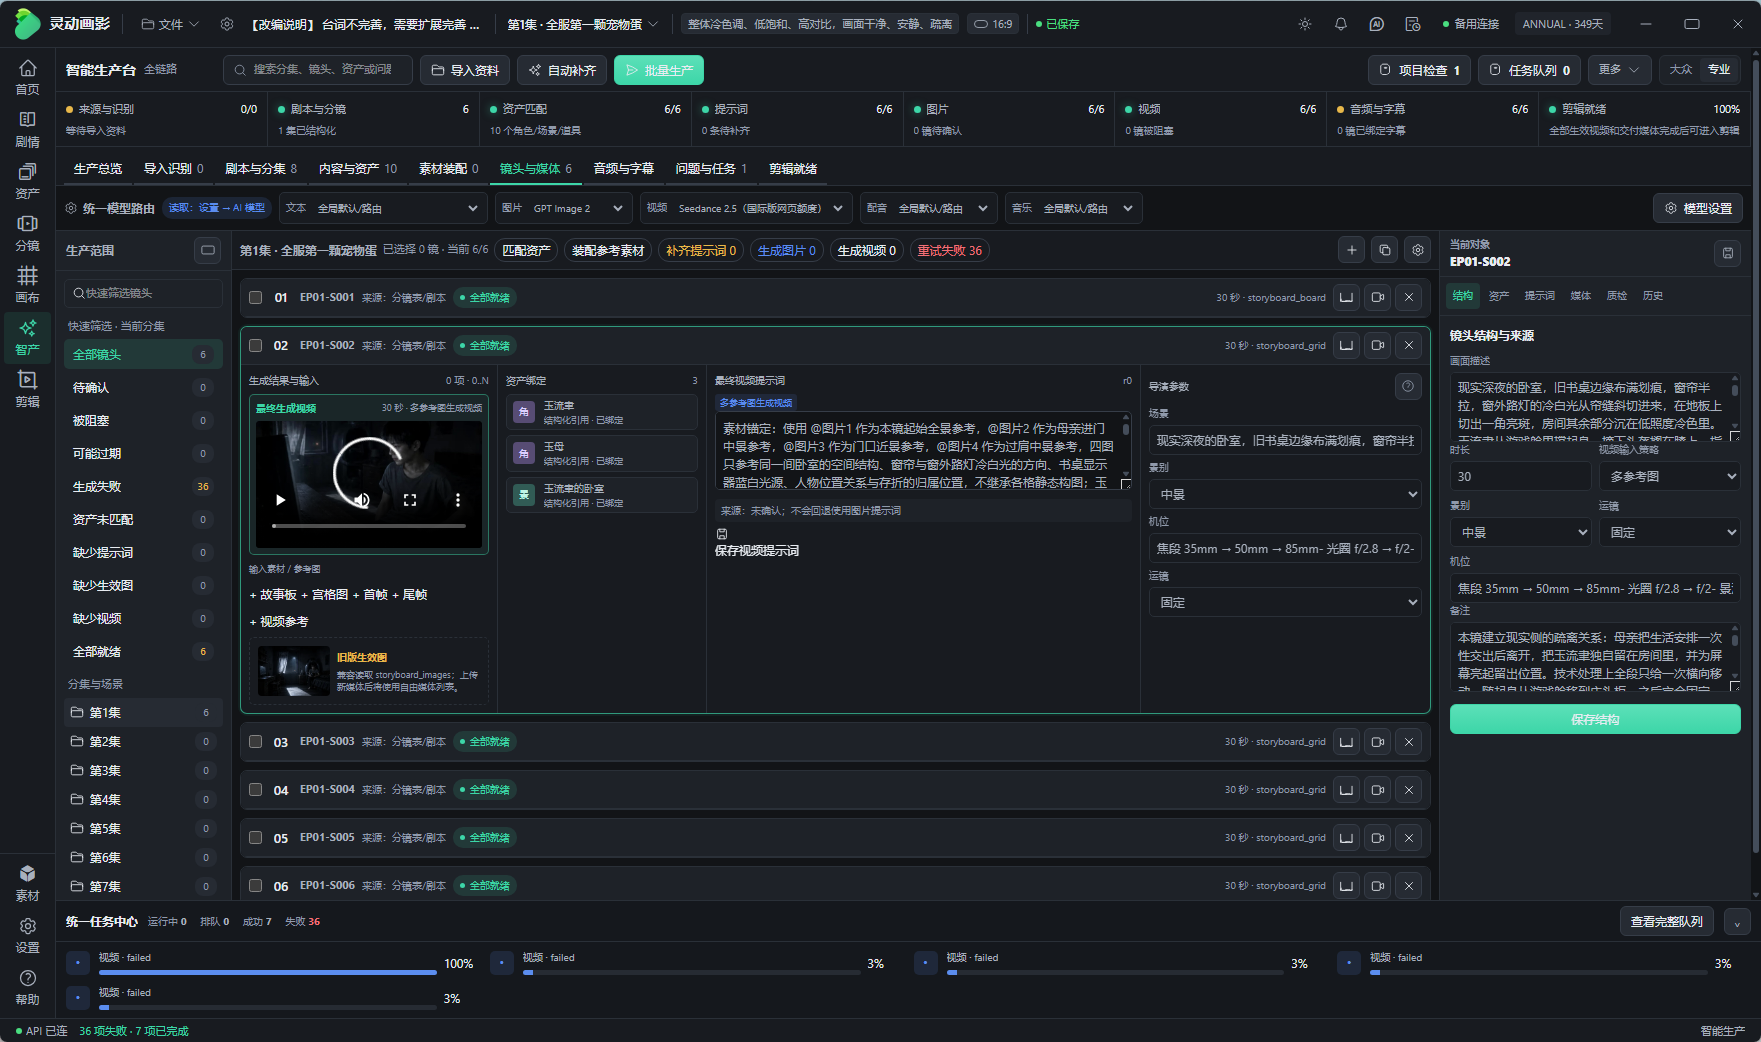
Task: Open the 提示词 tab in right panel
Action: click(x=1539, y=296)
